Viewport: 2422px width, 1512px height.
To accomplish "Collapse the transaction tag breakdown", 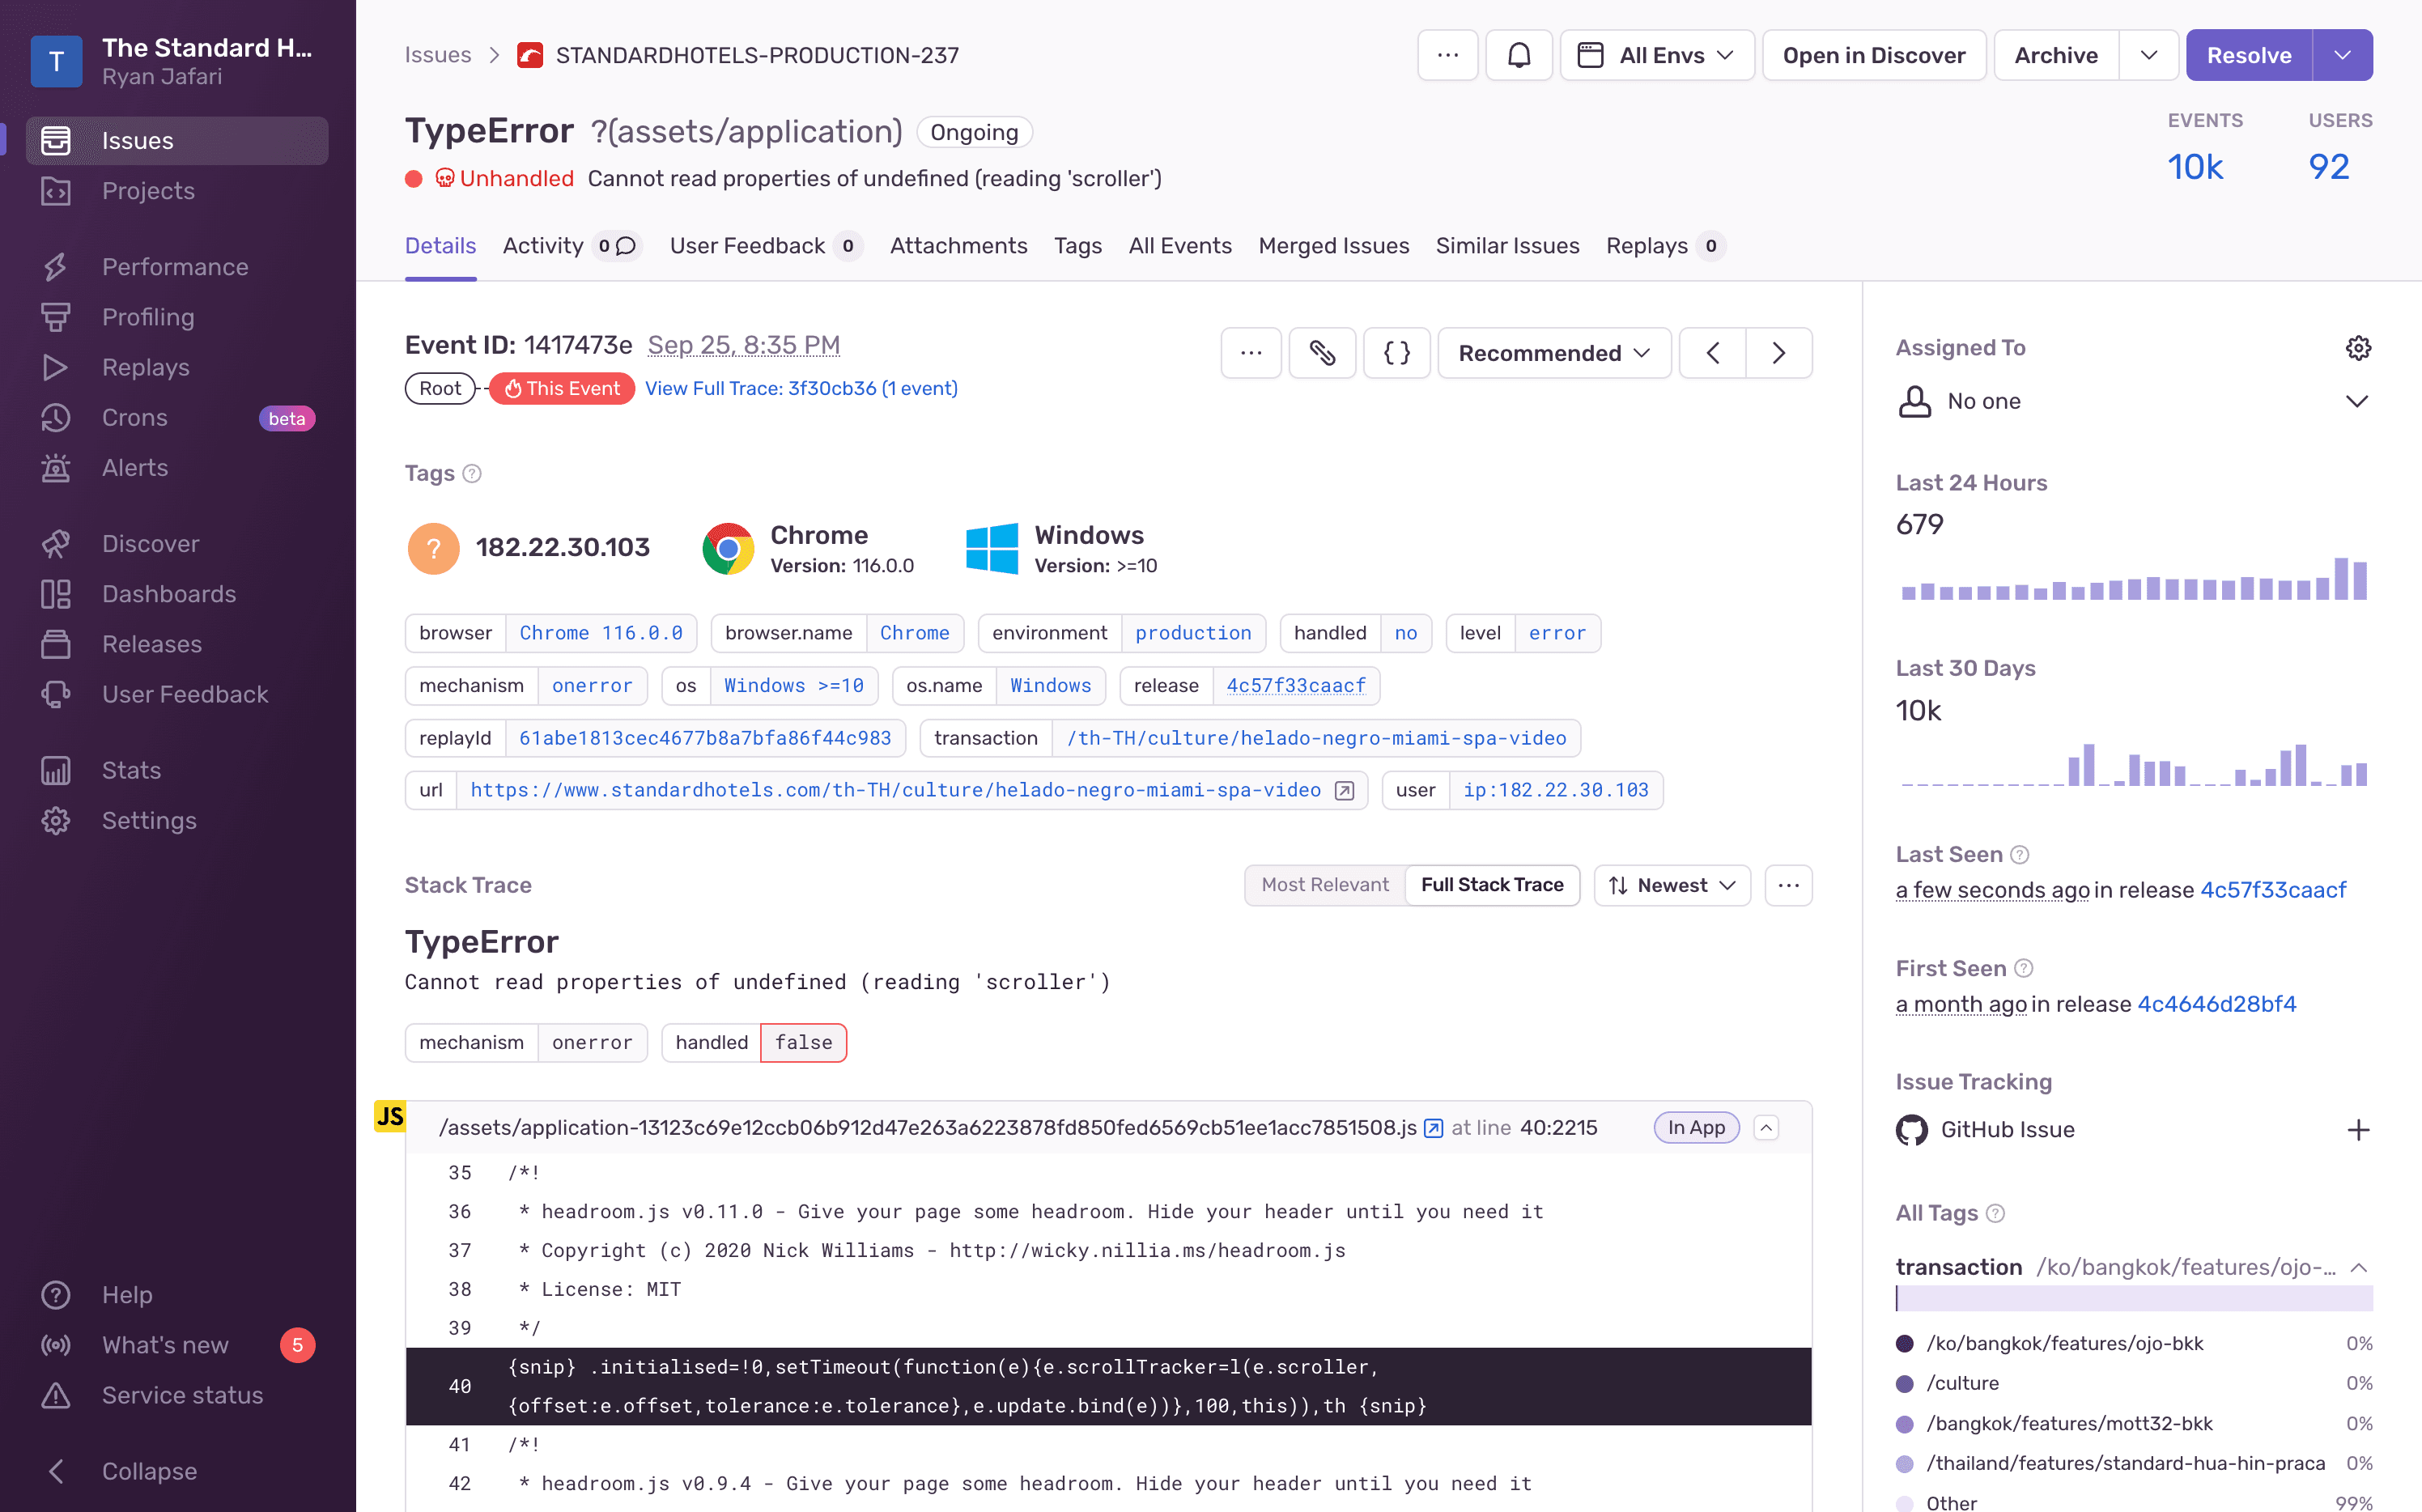I will [2358, 1267].
